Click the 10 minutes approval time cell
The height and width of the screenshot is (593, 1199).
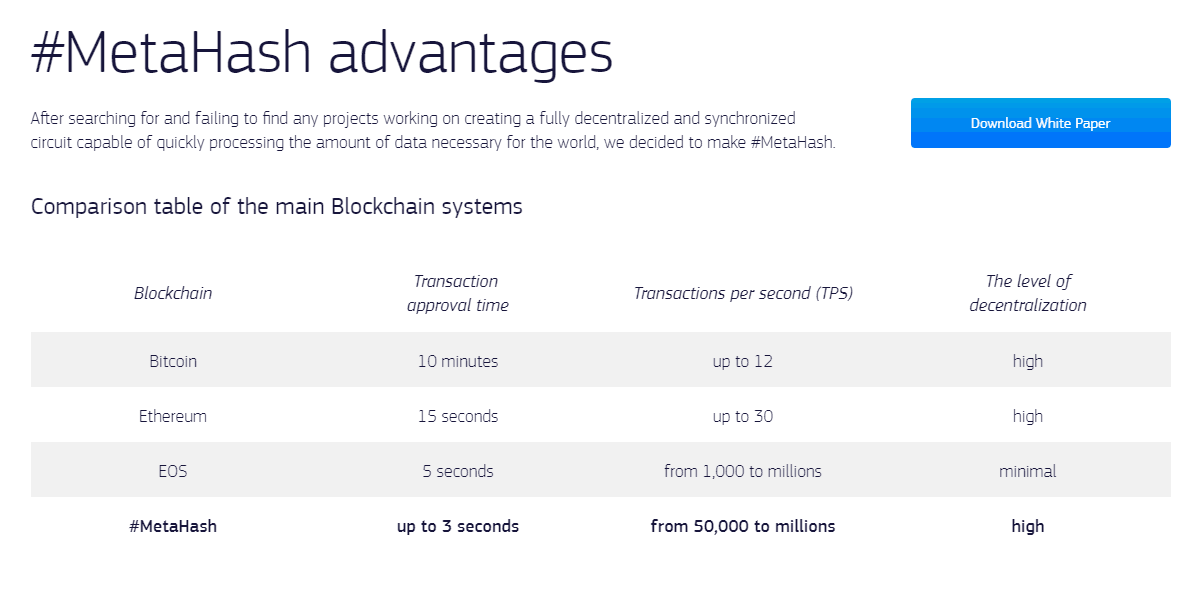point(457,360)
